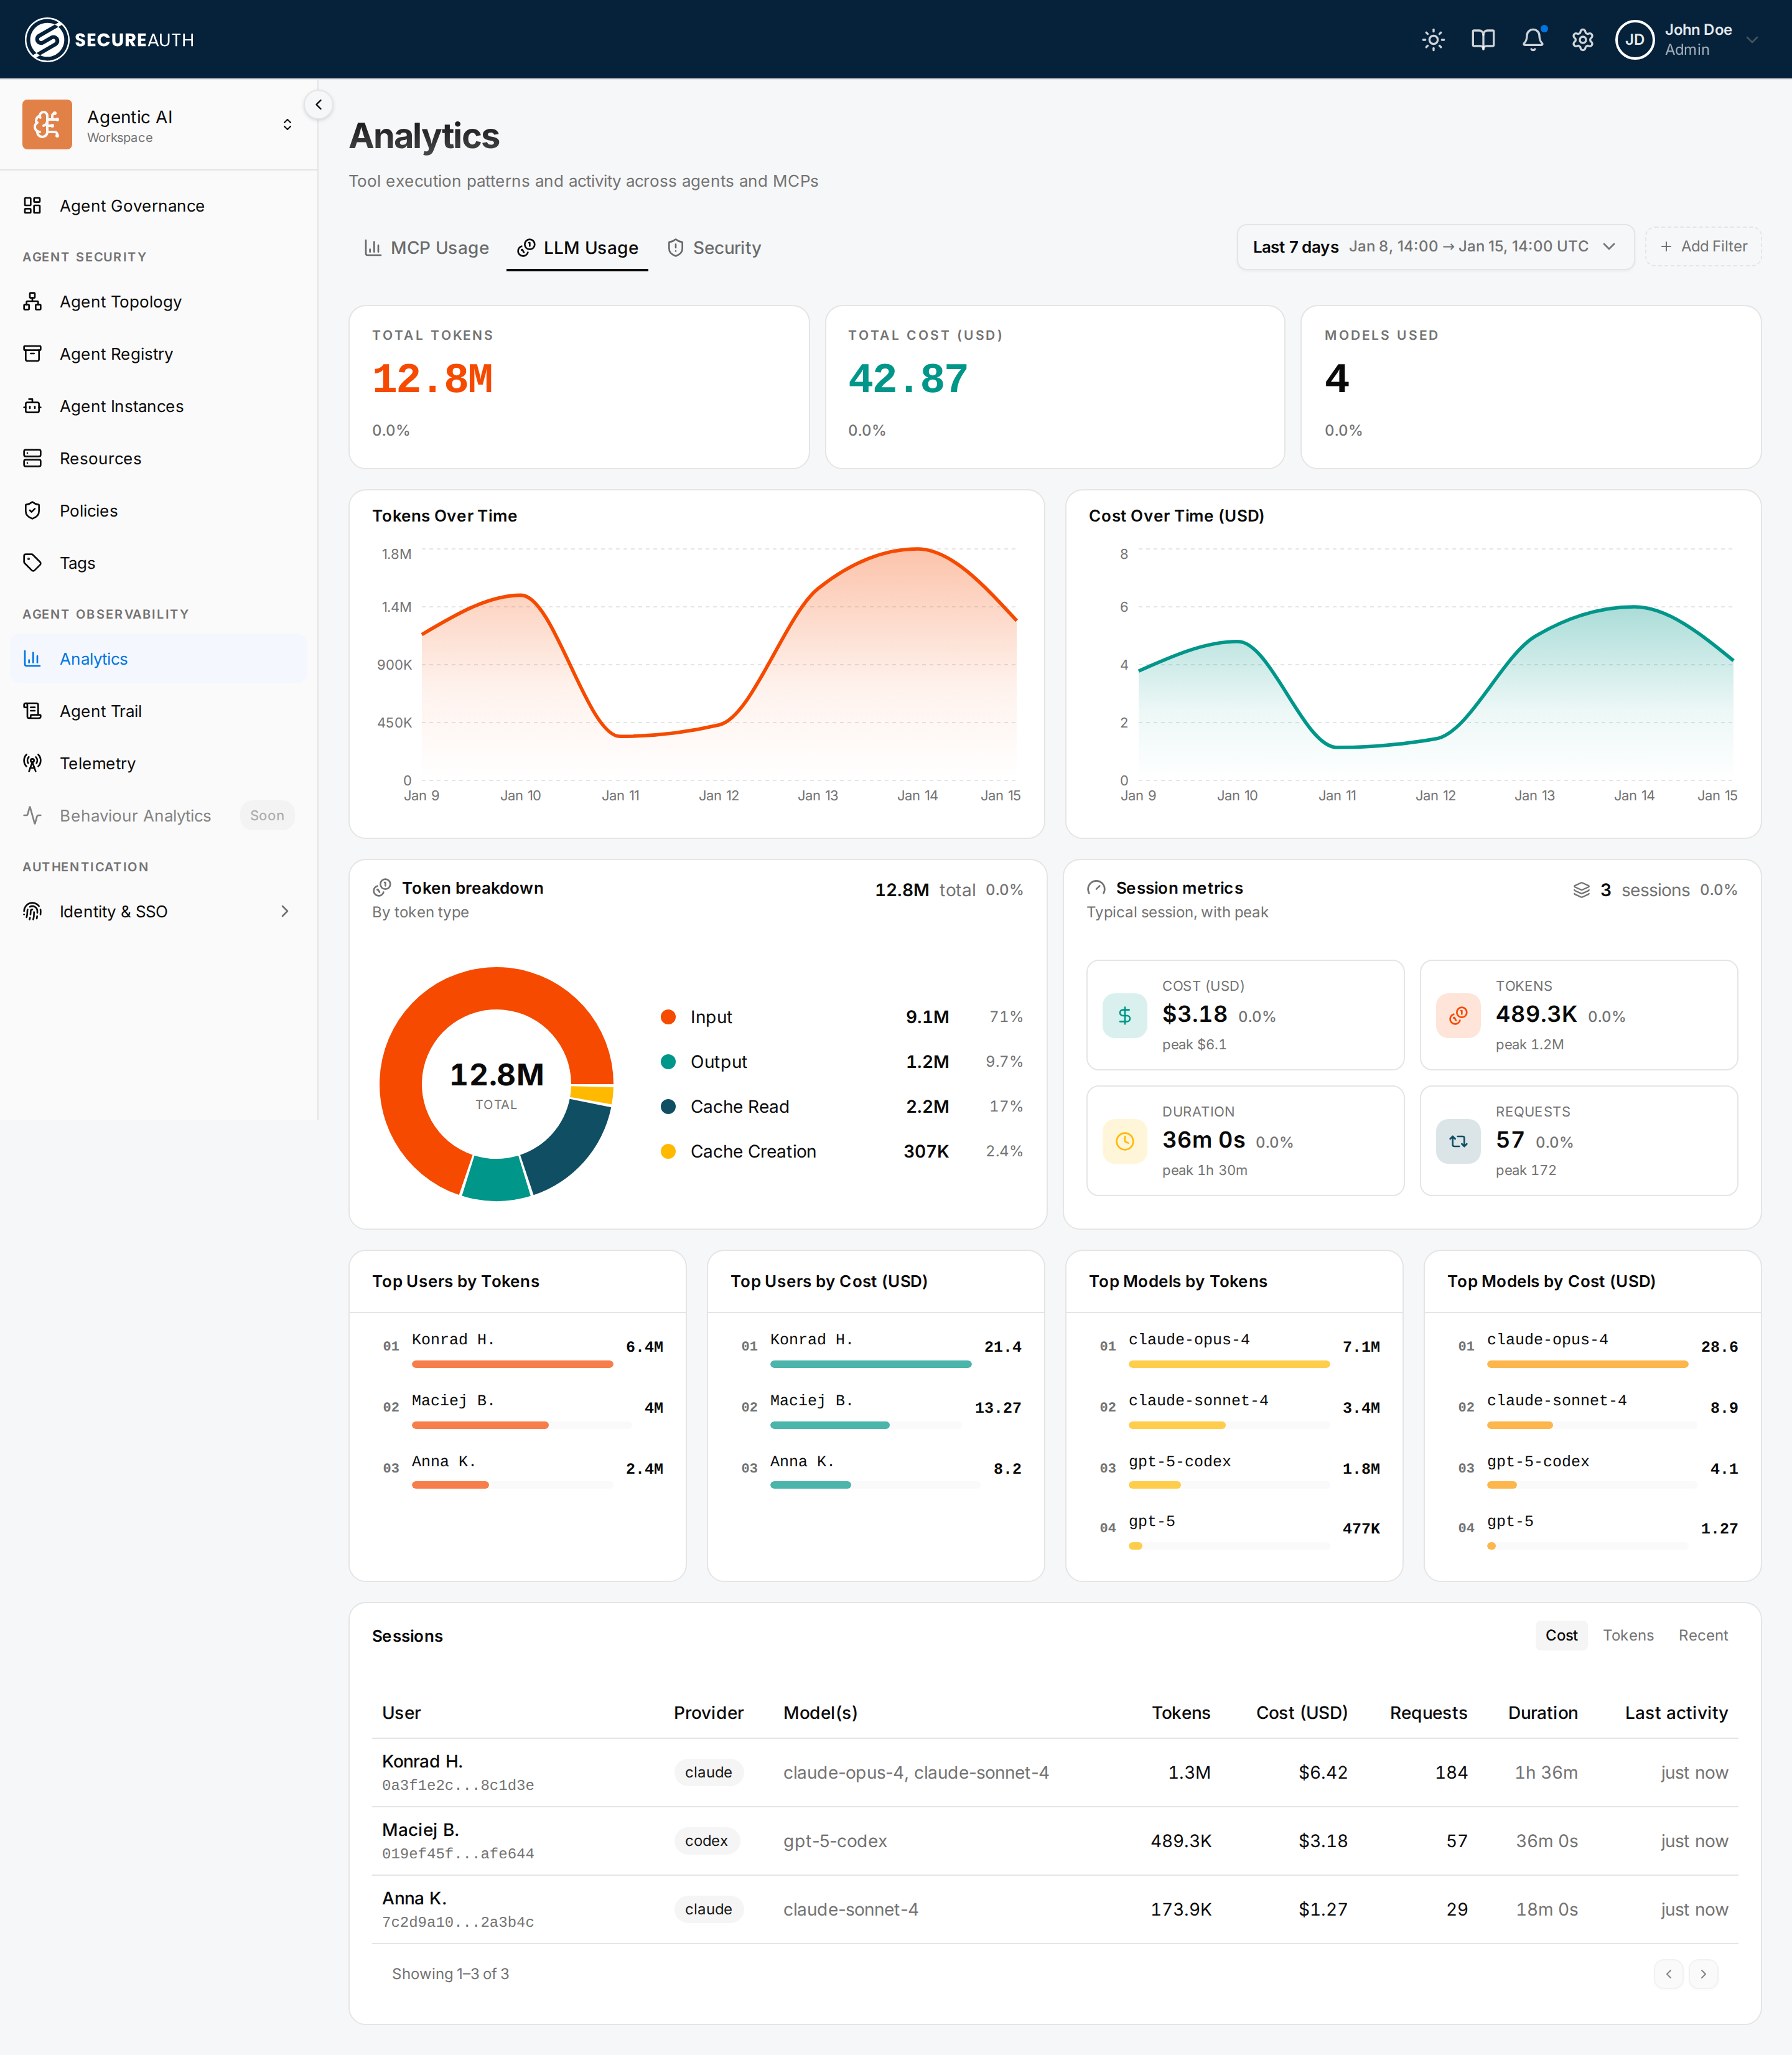This screenshot has height=2055, width=1792.
Task: Click Tokens column header
Action: (x=1181, y=1713)
